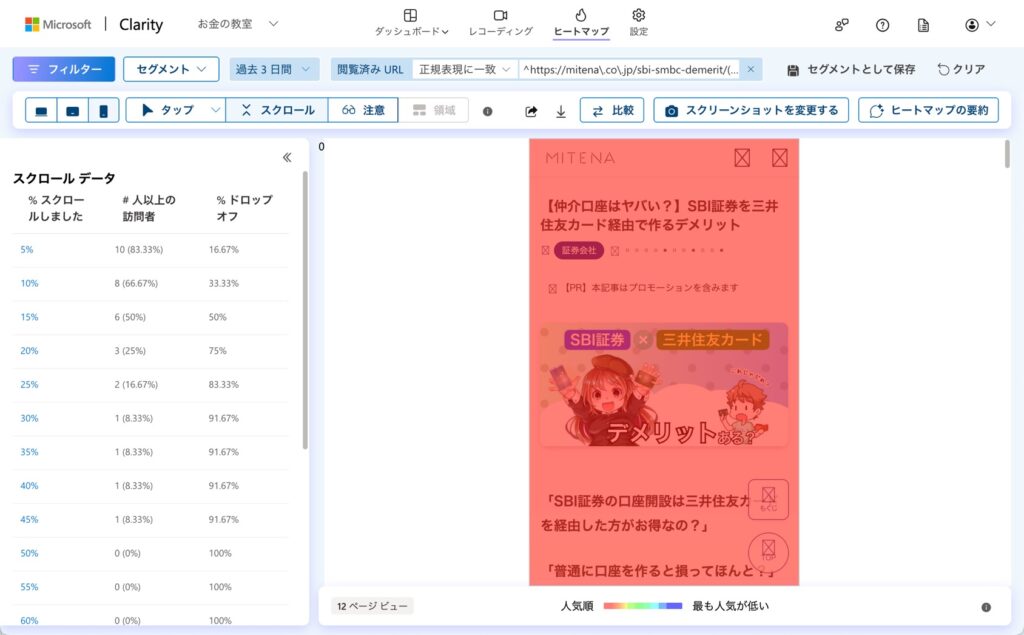Screen dimensions: 1024x635
Task: Select the desktop device view icon
Action: click(x=41, y=110)
